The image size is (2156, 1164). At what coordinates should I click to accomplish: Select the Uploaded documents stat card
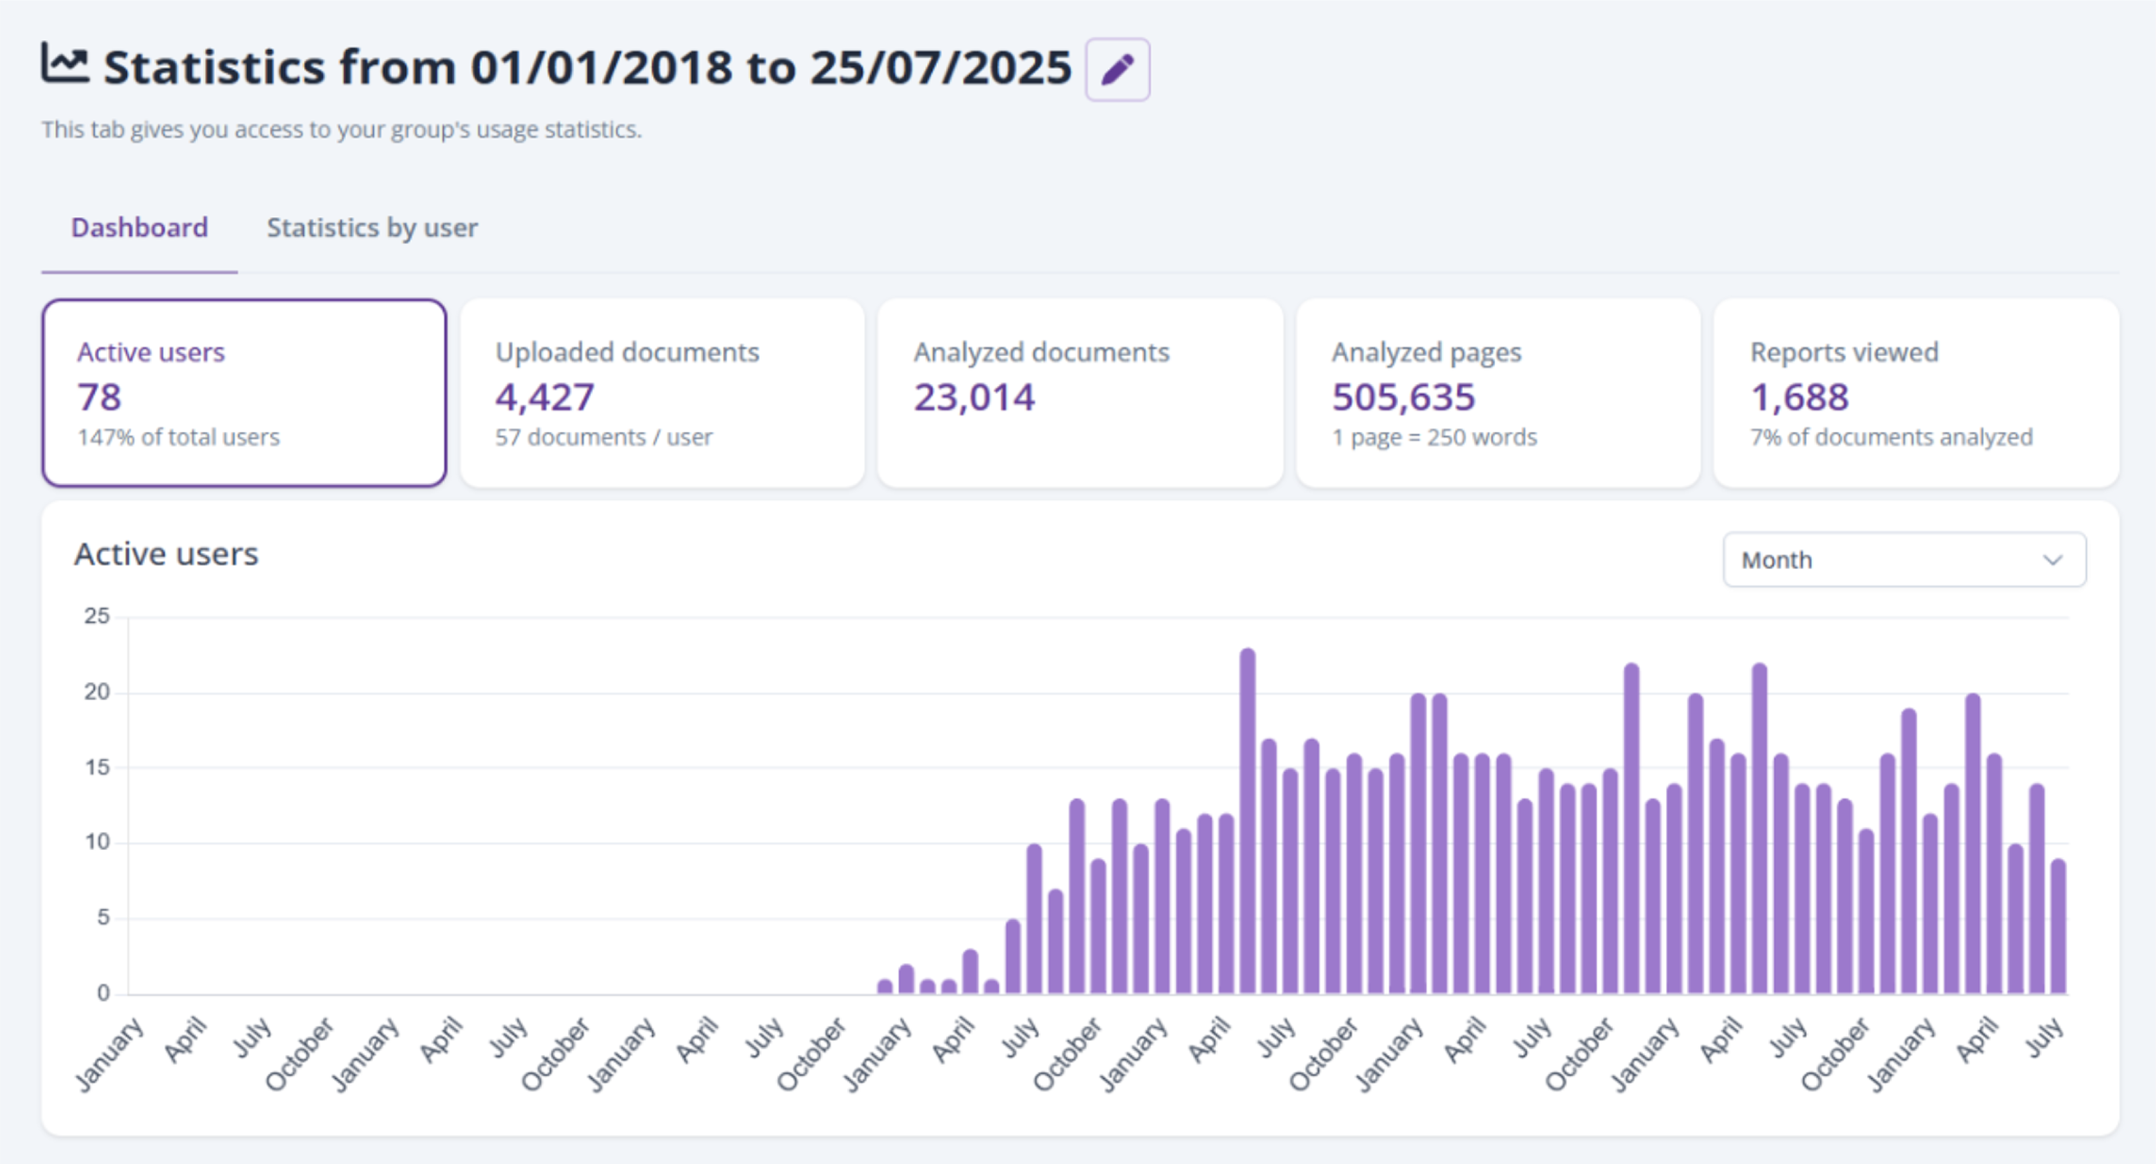tap(662, 393)
